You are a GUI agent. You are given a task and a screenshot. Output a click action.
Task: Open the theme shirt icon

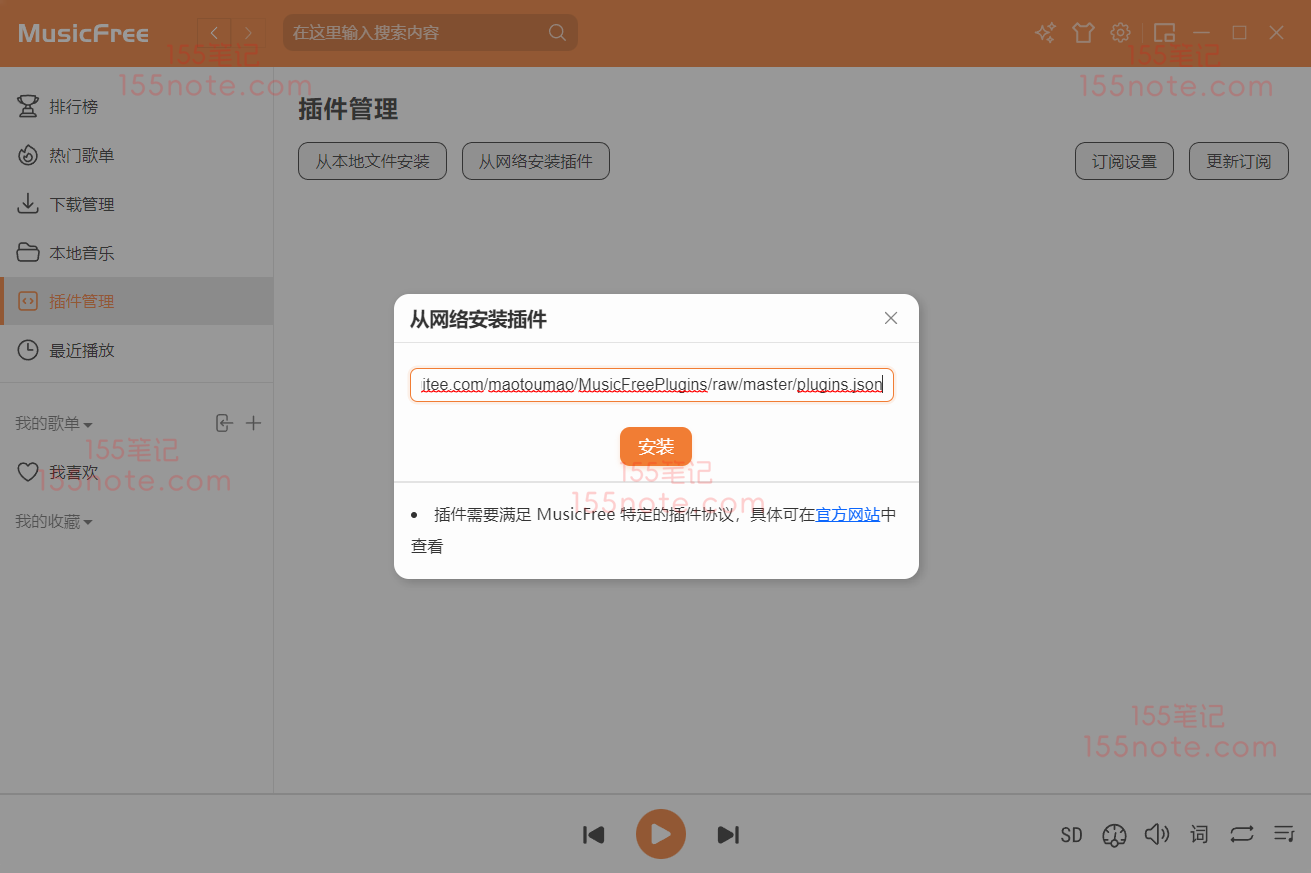pos(1083,33)
